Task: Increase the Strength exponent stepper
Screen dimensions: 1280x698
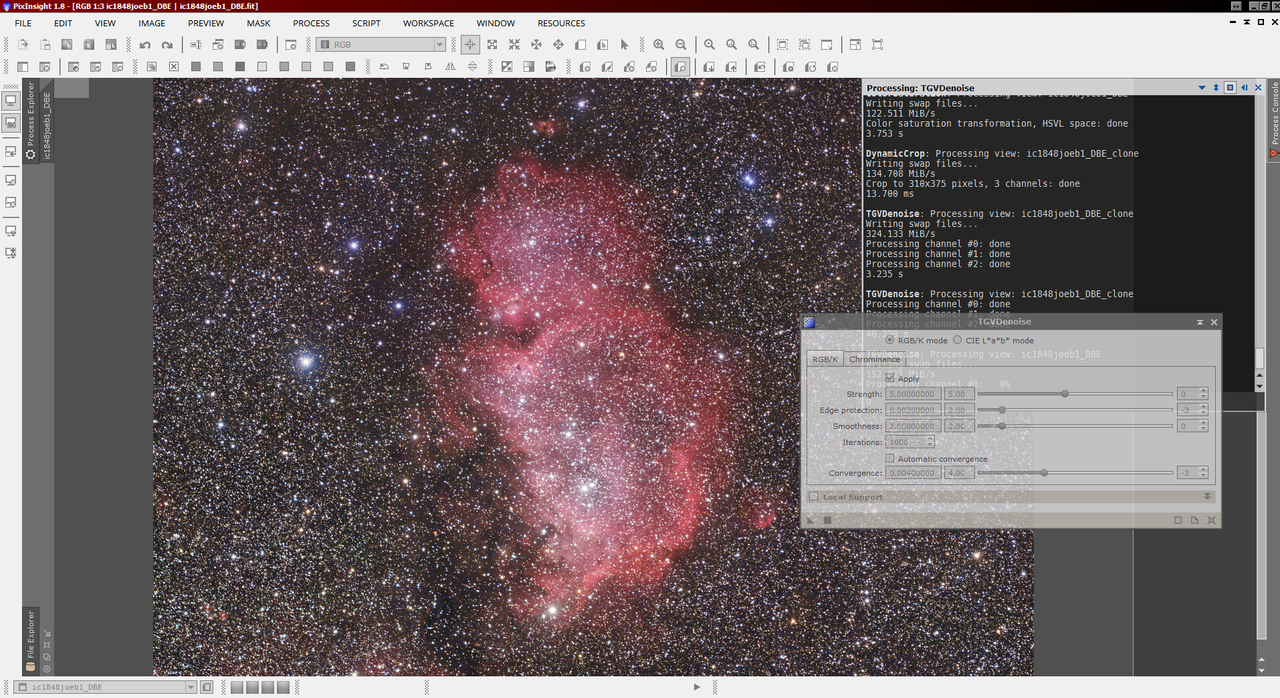Action: 1203,391
